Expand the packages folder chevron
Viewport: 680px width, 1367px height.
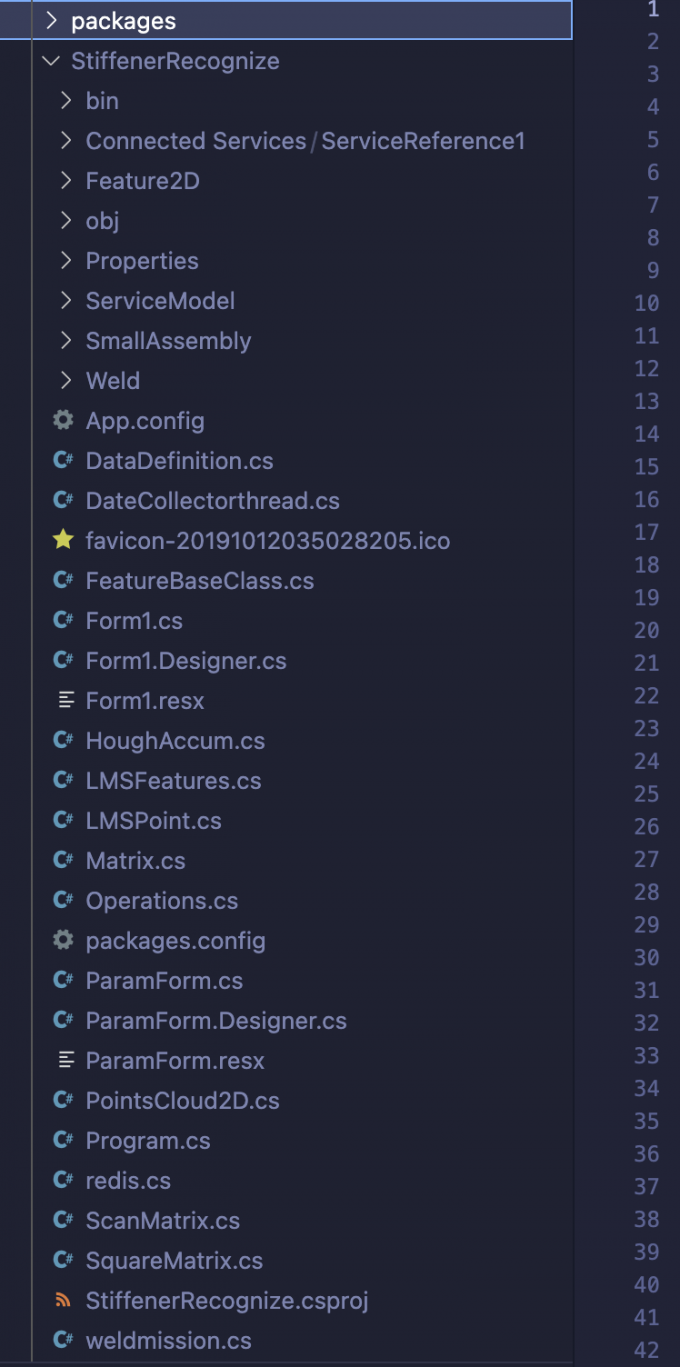pyautogui.click(x=51, y=21)
